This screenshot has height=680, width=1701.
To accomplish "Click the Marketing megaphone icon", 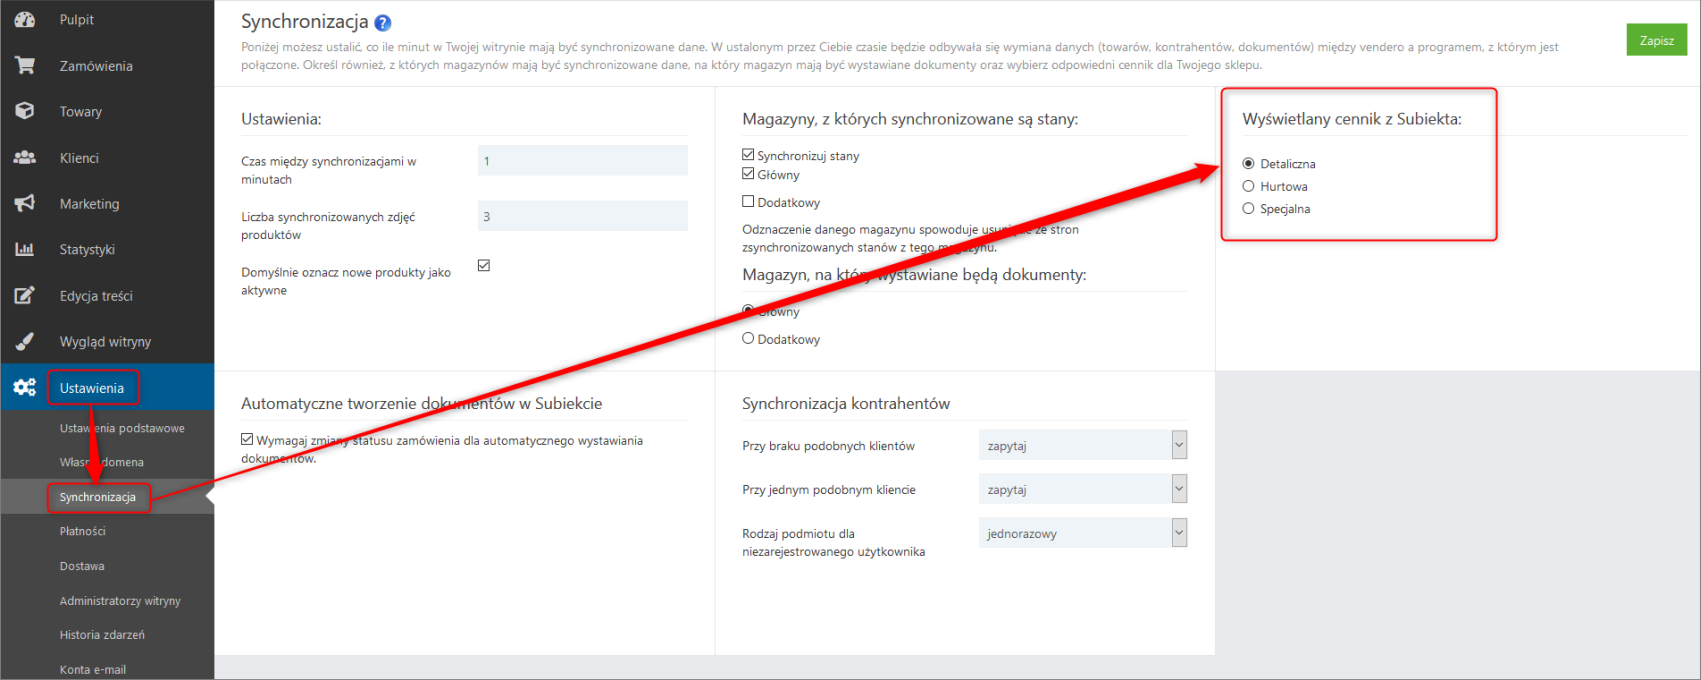I will [25, 203].
